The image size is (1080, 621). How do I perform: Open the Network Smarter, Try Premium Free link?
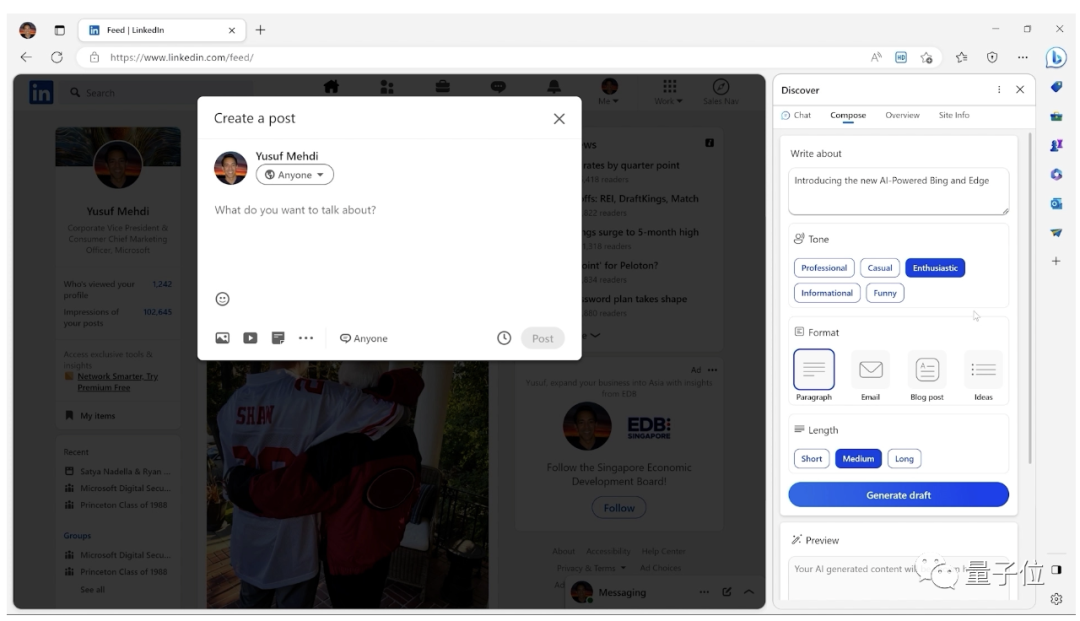(118, 382)
